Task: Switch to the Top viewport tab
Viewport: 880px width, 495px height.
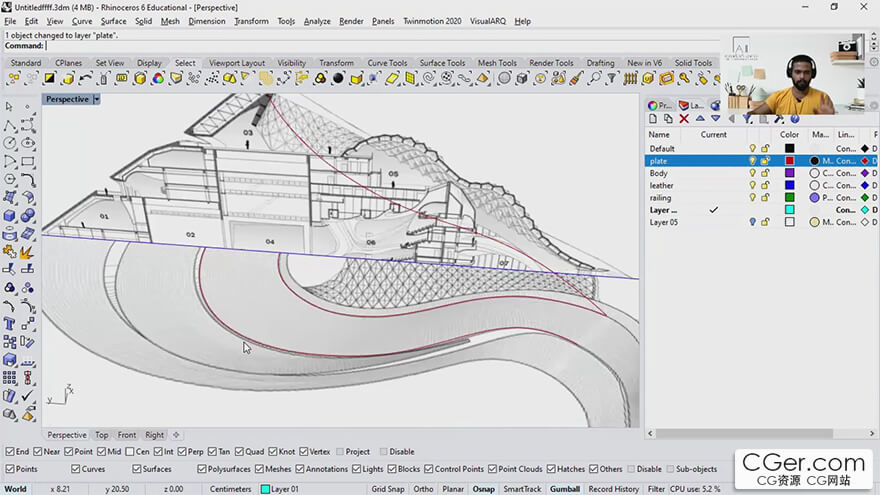Action: (102, 435)
